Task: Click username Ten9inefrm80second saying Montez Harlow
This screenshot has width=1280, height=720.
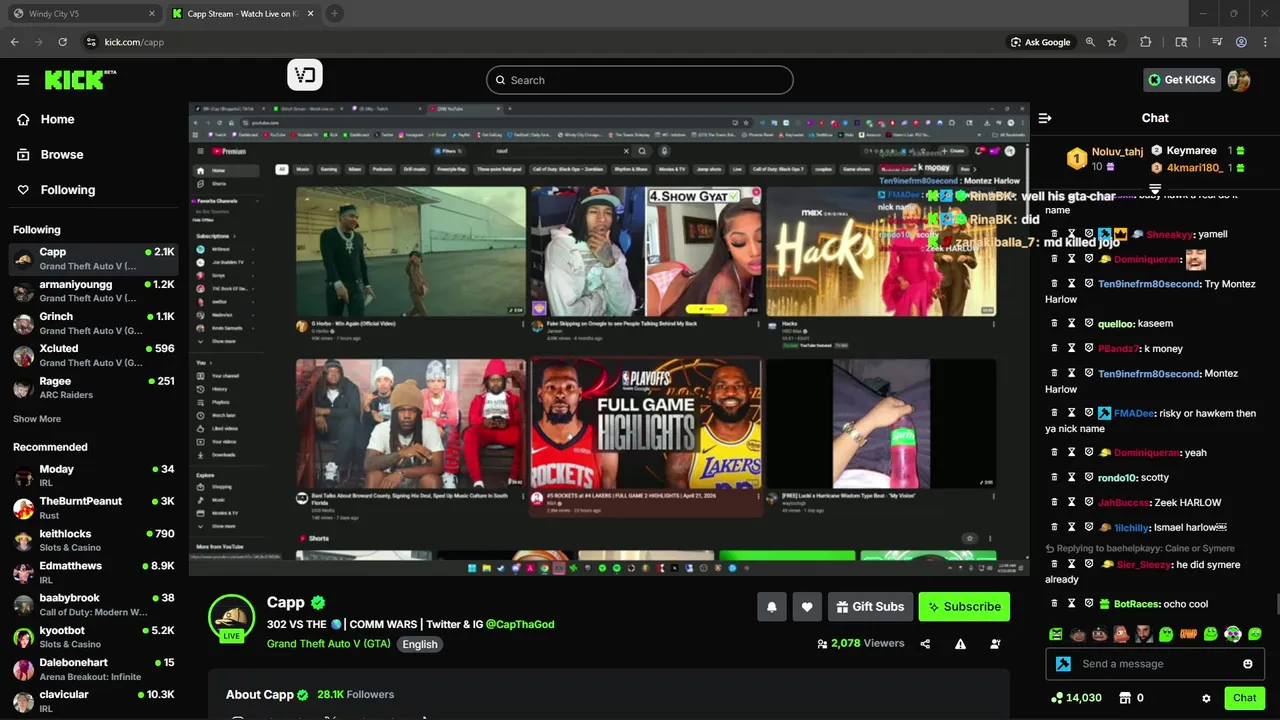Action: pos(1149,374)
